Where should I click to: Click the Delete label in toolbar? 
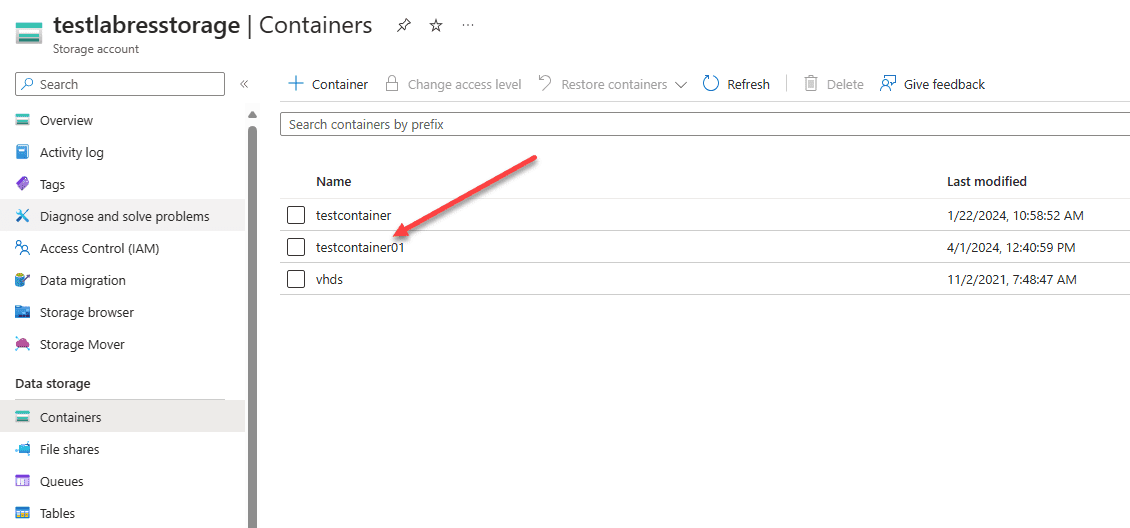tap(845, 84)
